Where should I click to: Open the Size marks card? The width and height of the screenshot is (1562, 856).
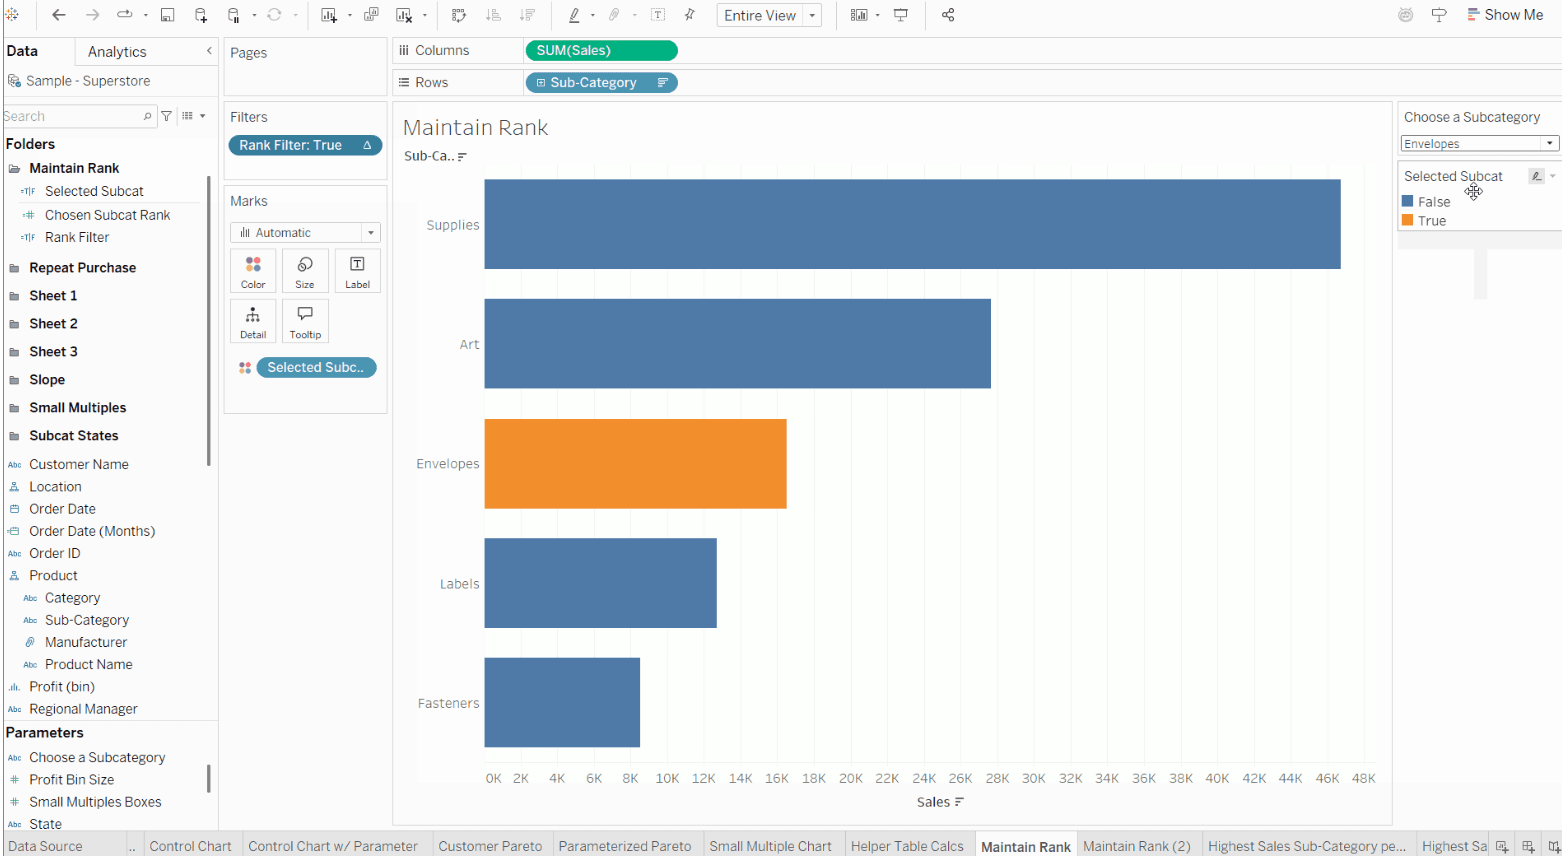pyautogui.click(x=305, y=271)
